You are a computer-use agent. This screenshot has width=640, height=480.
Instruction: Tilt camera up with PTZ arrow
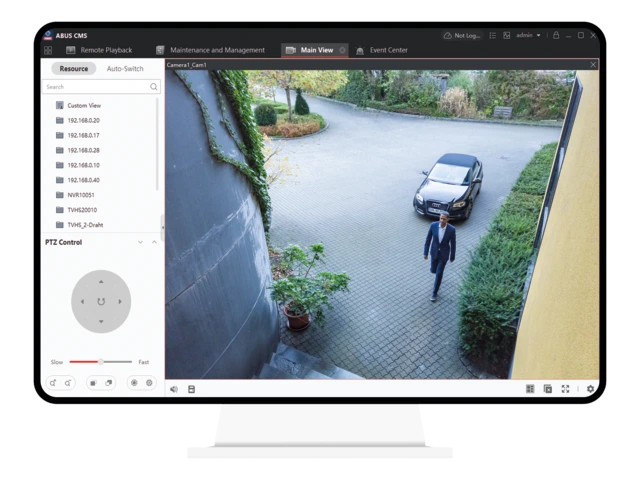pos(101,282)
